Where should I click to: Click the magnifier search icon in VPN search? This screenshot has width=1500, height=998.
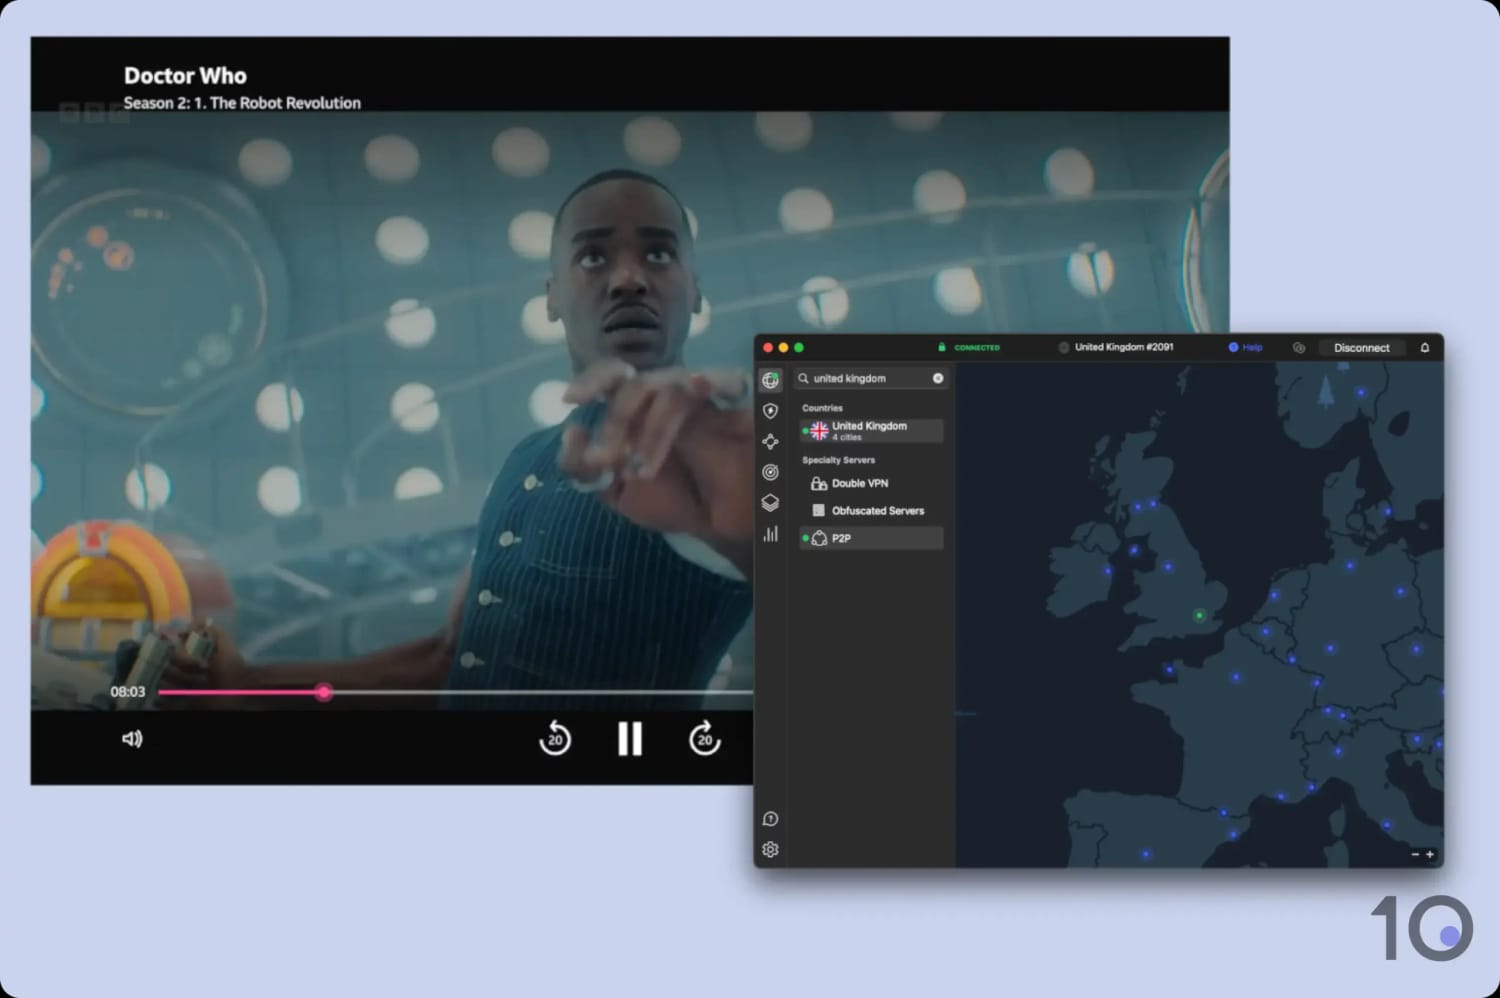(x=803, y=378)
